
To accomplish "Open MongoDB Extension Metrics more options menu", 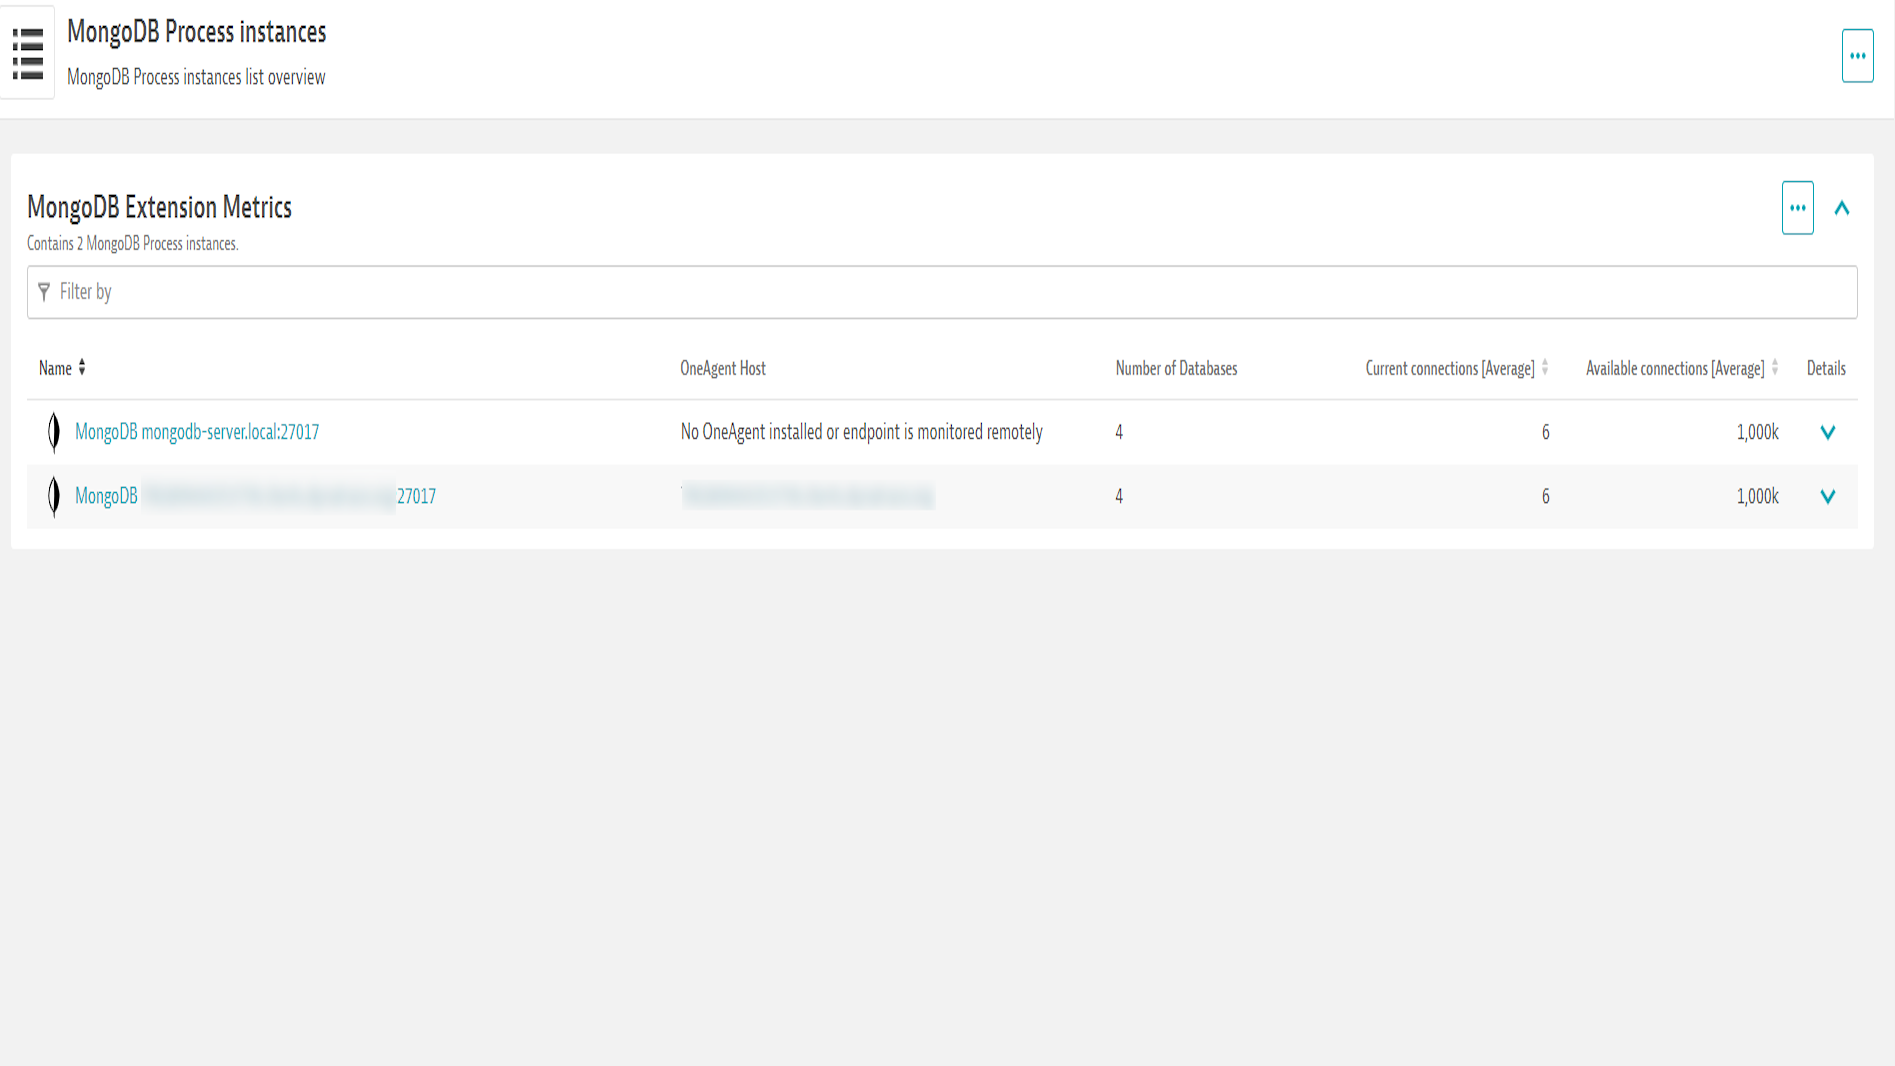I will 1797,208.
